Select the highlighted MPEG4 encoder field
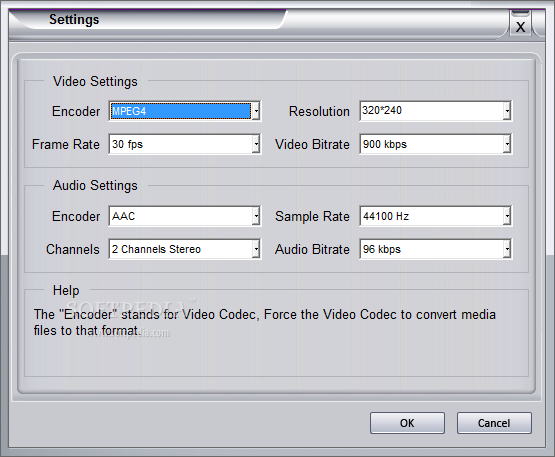 pos(181,111)
